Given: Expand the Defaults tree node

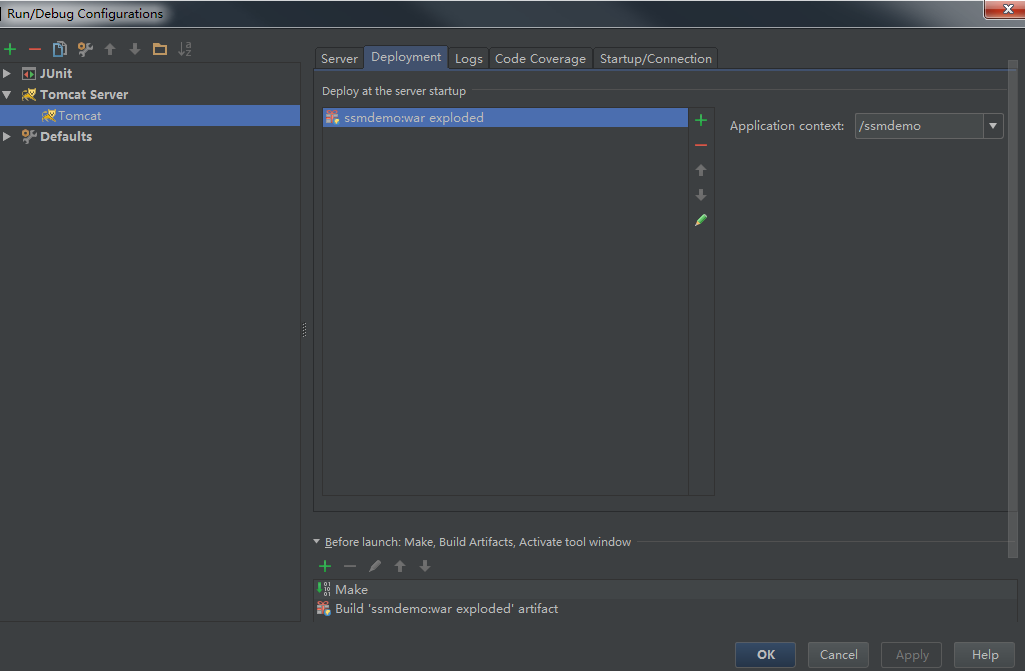Looking at the screenshot, I should pyautogui.click(x=7, y=136).
